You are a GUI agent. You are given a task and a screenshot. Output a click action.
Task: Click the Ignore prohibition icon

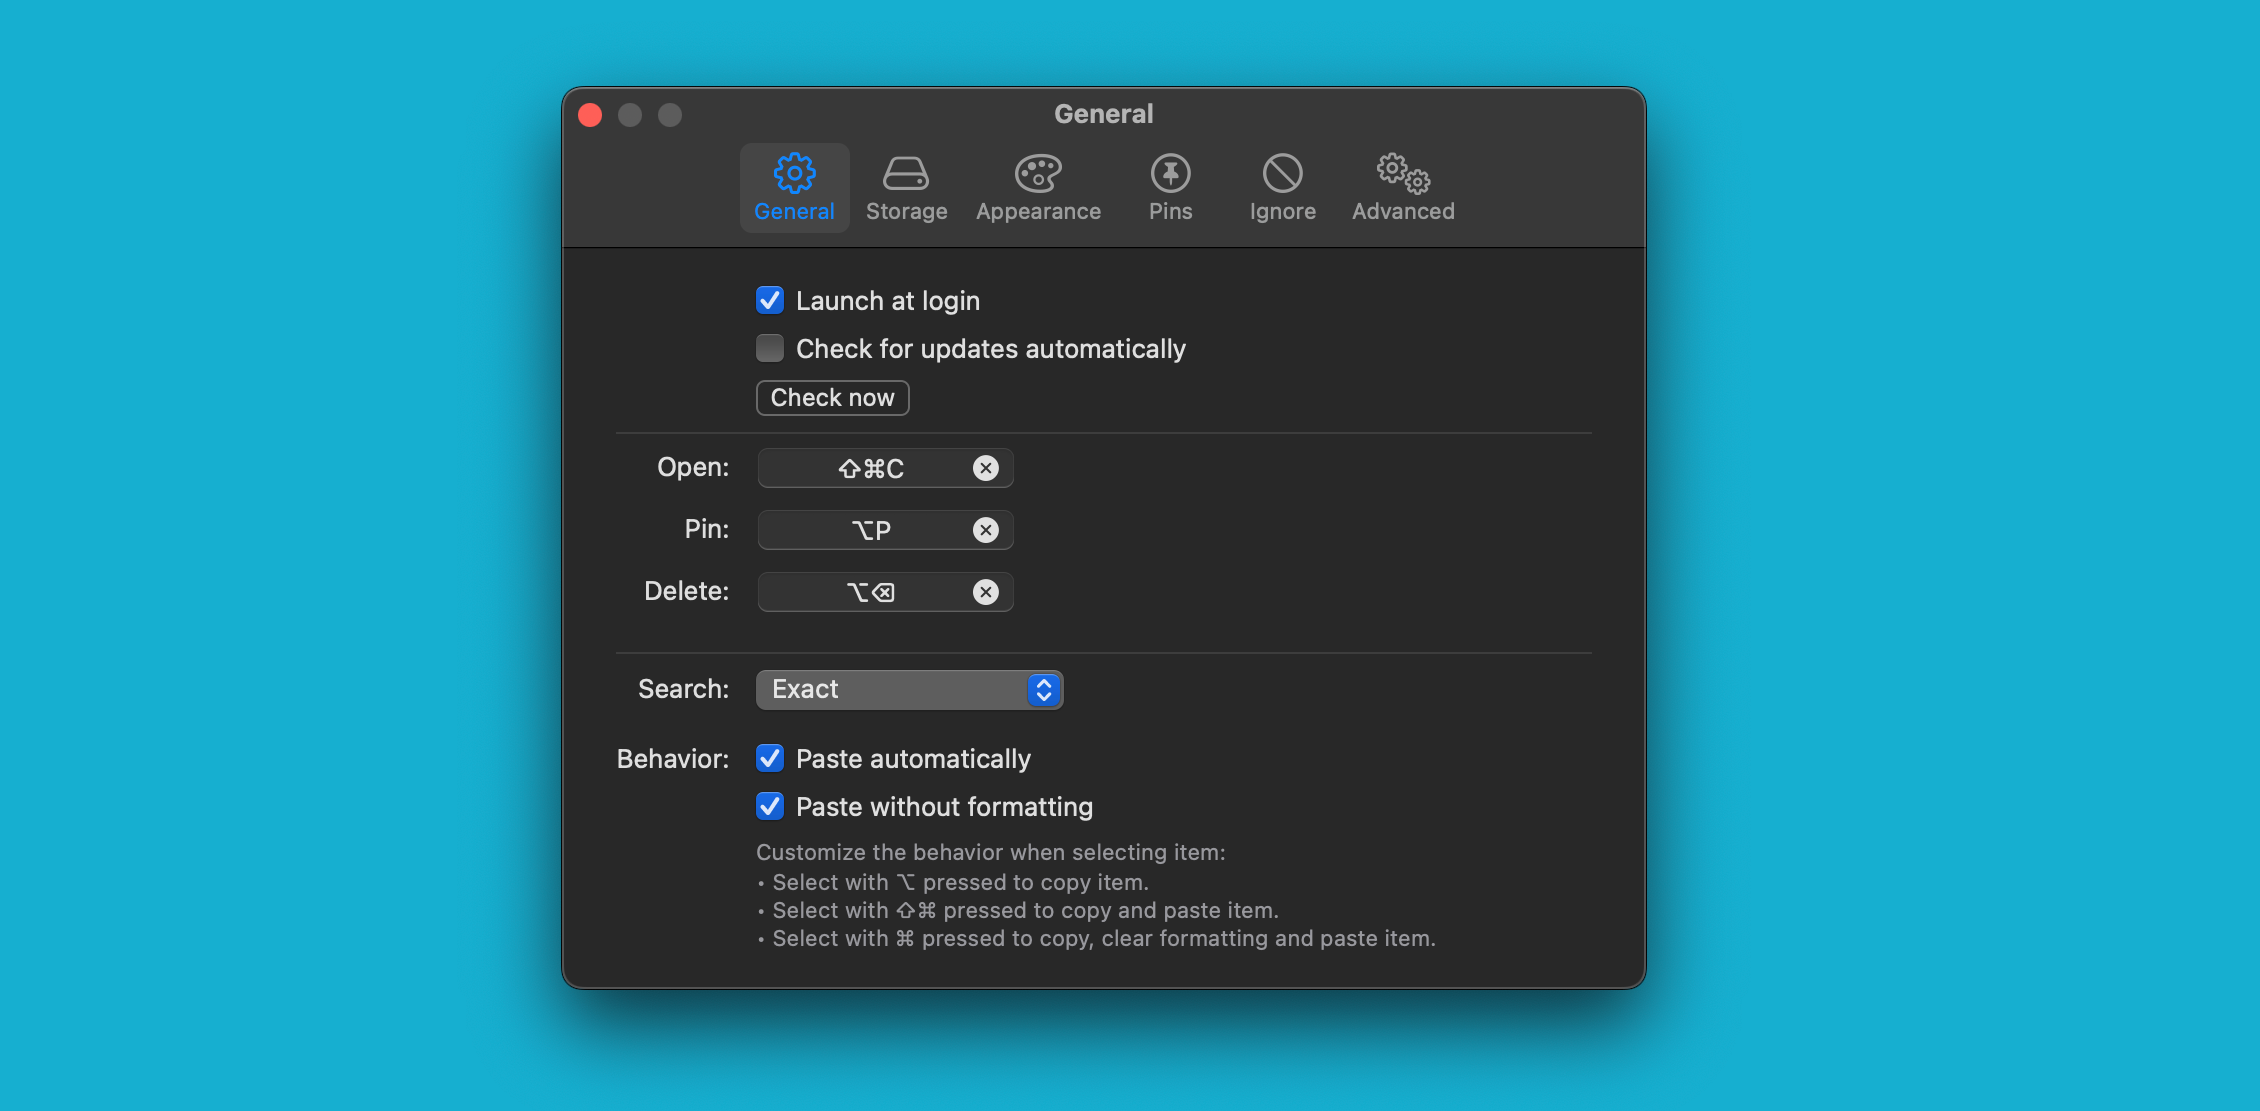coord(1281,172)
